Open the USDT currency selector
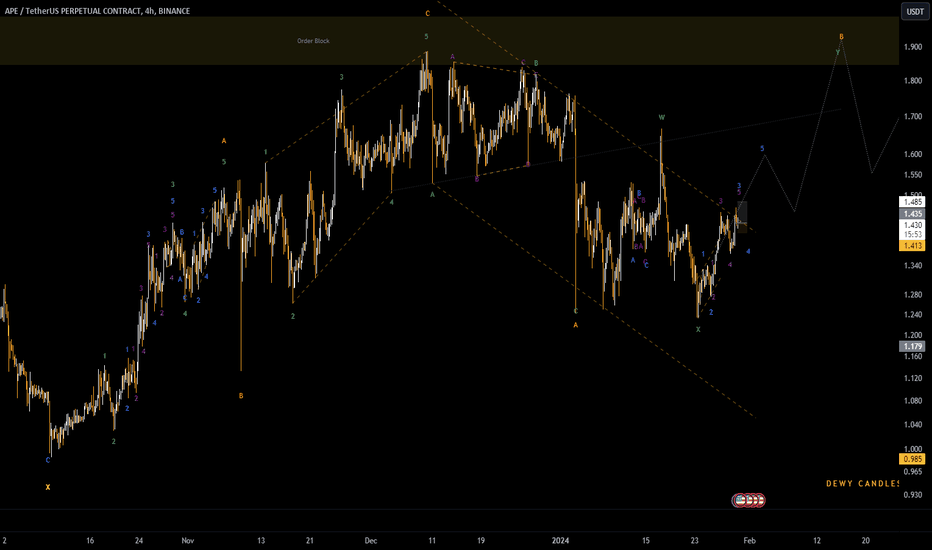The height and width of the screenshot is (550, 932). click(x=914, y=12)
